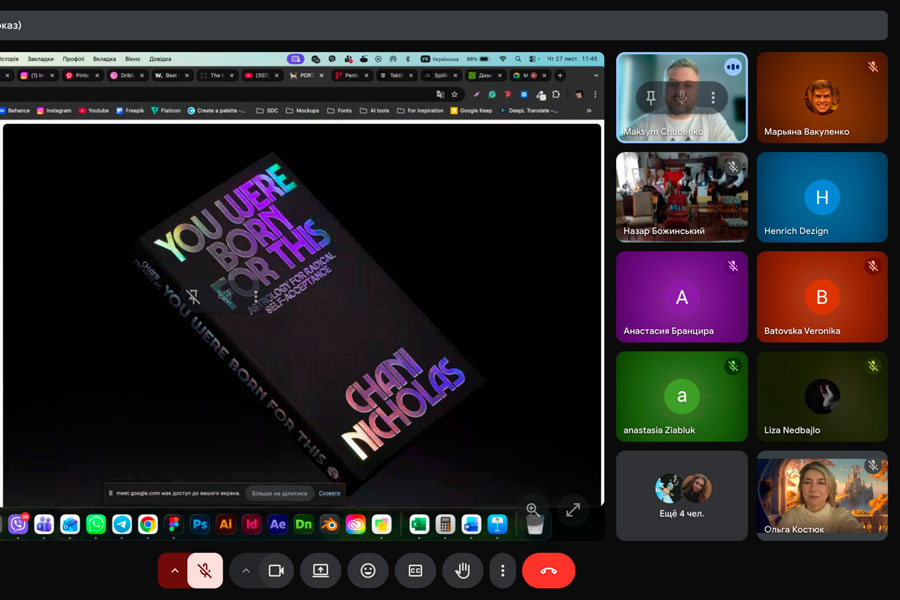This screenshot has height=600, width=900.
Task: Expand shared screen to fullscreen
Action: click(573, 509)
